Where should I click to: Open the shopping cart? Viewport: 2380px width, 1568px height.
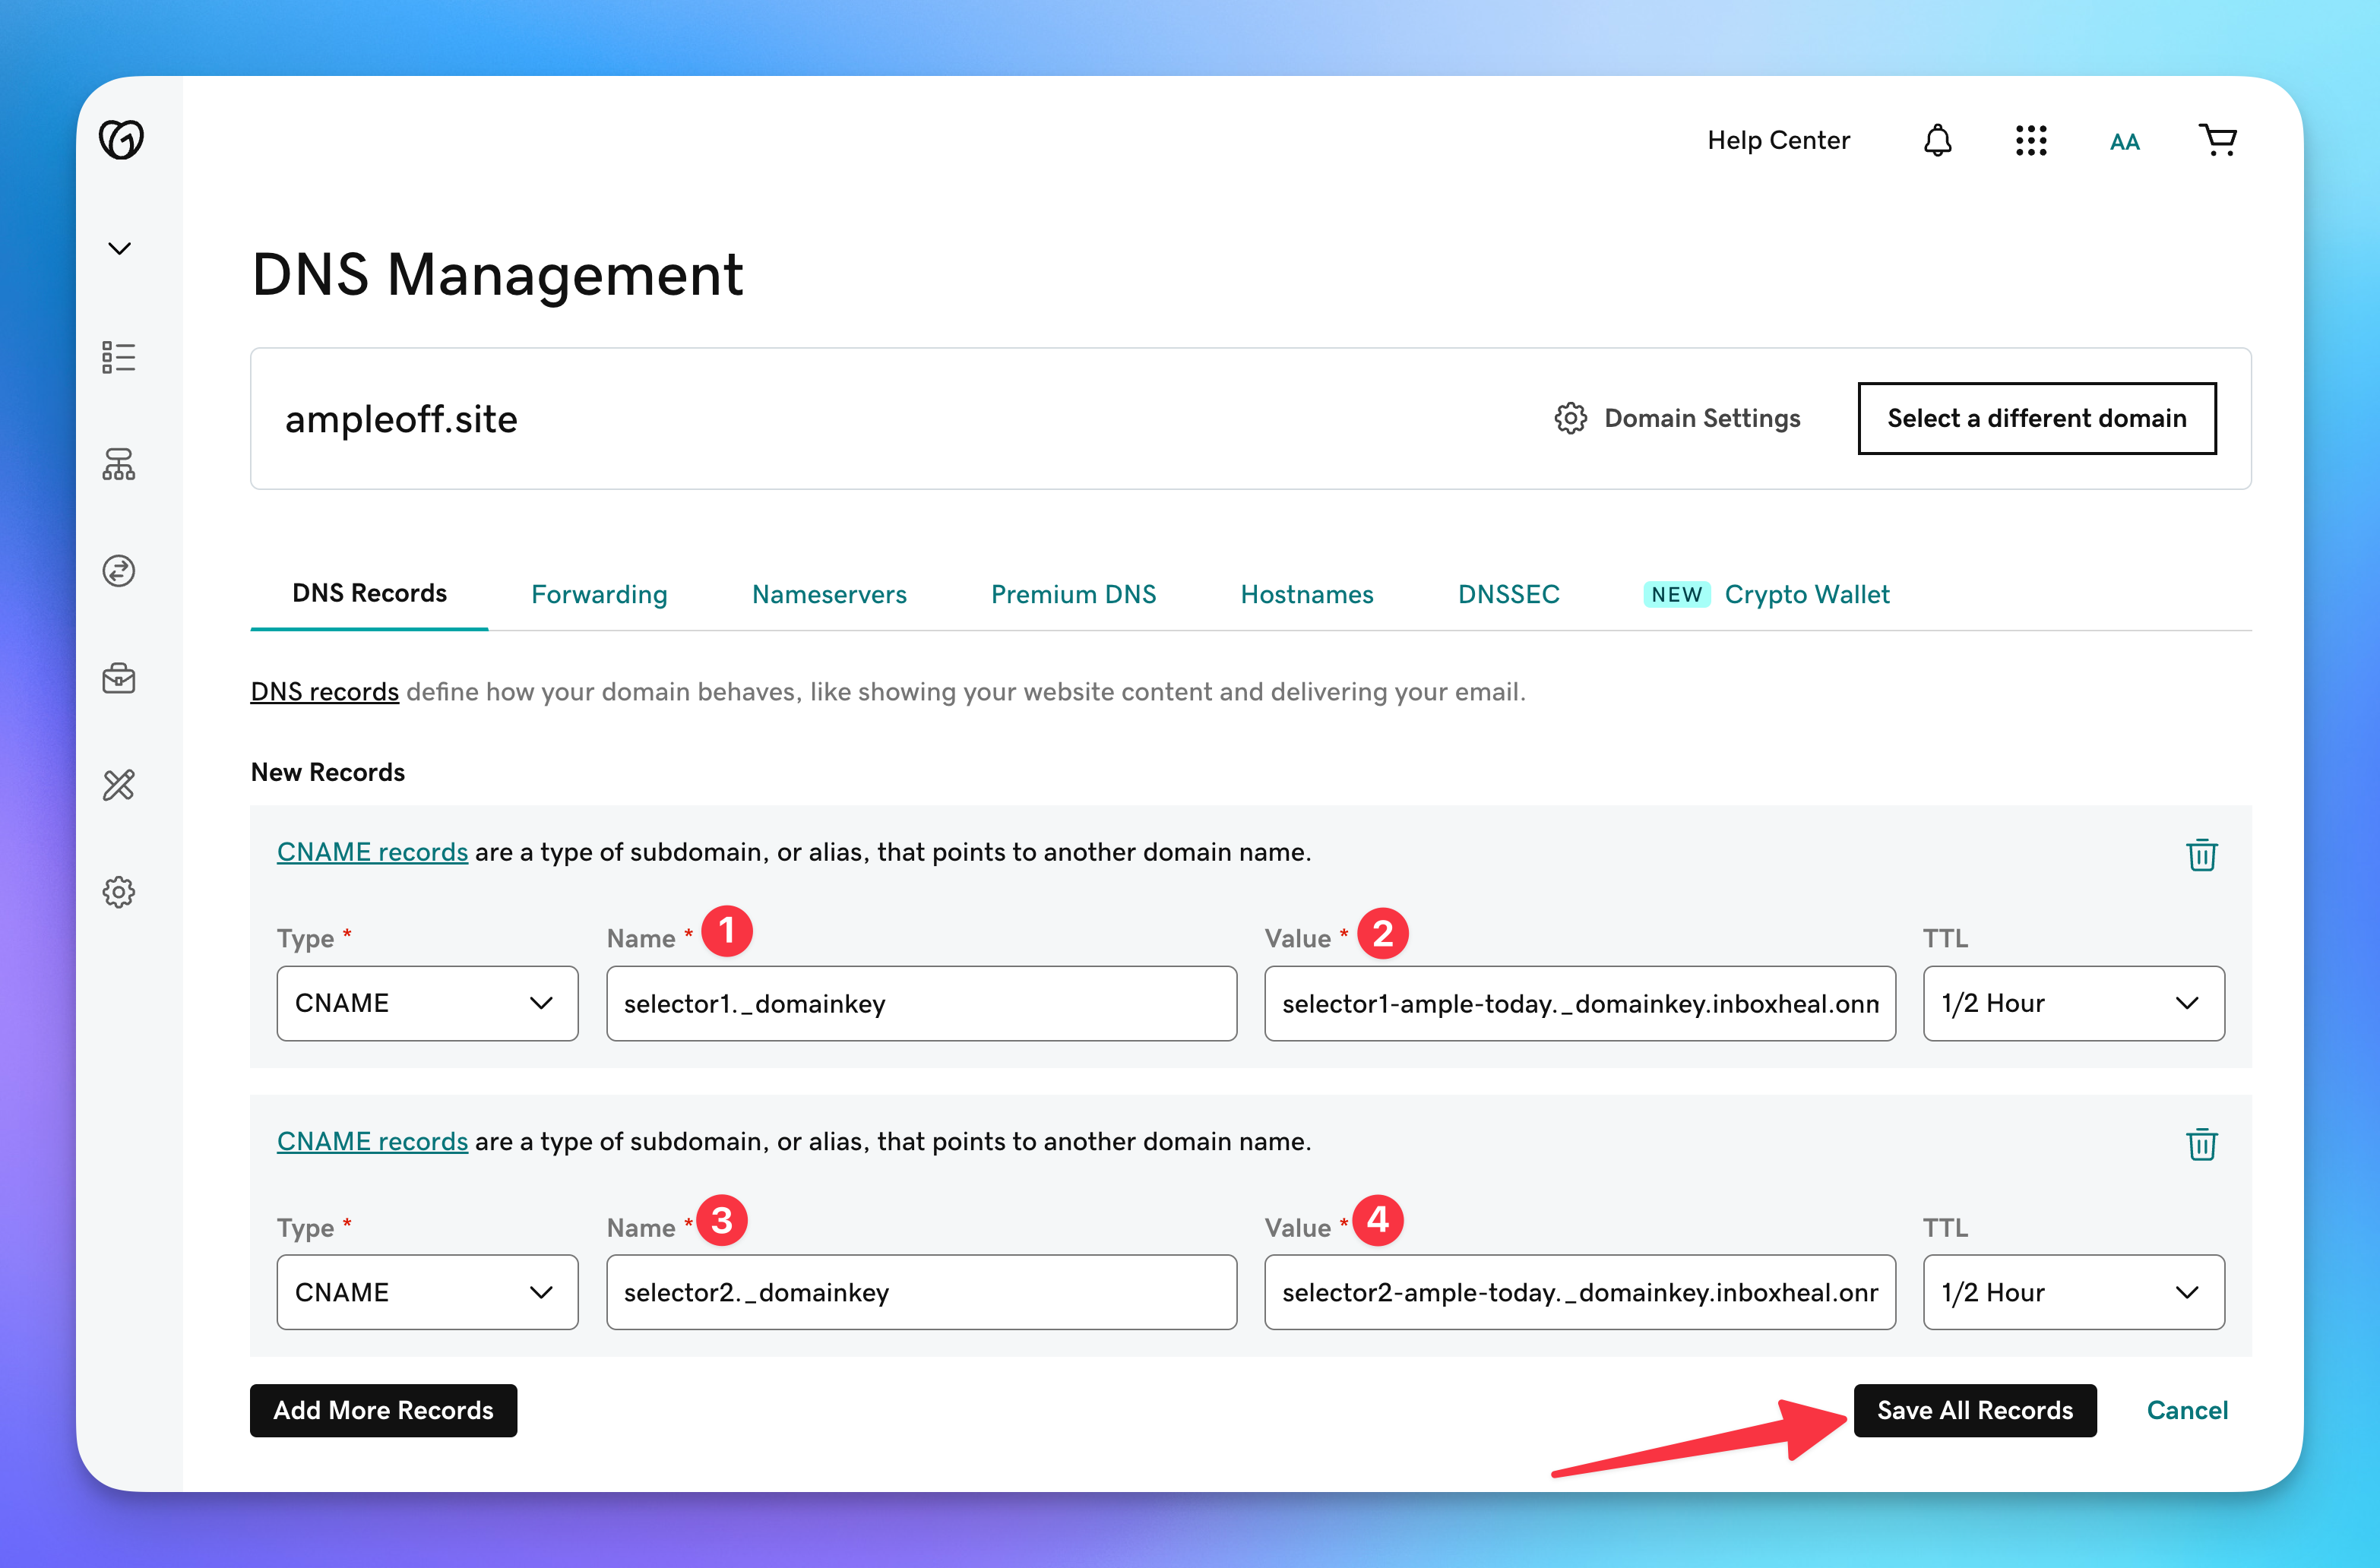pos(2217,140)
